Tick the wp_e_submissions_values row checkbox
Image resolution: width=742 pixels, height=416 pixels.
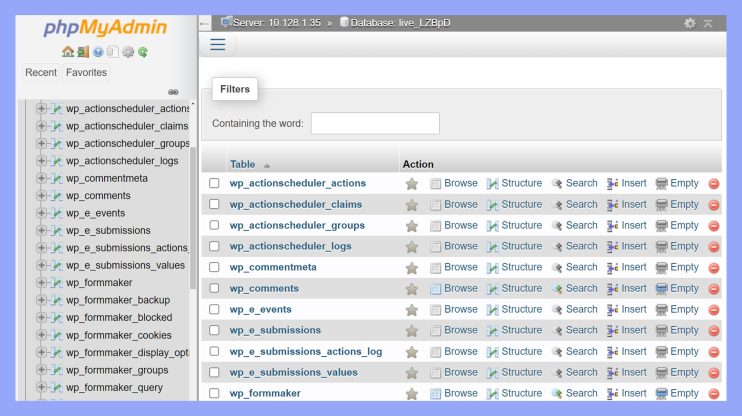[214, 372]
